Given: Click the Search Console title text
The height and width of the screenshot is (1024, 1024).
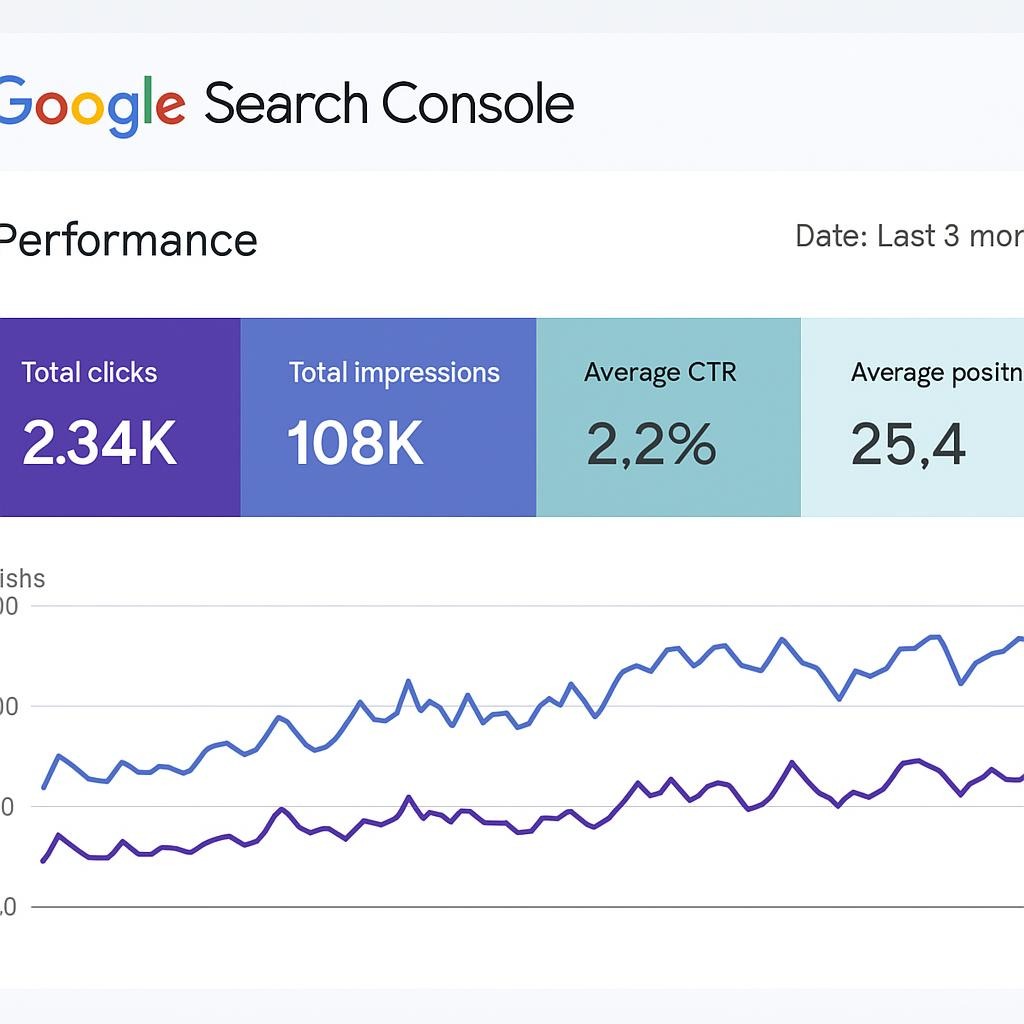Looking at the screenshot, I should [x=389, y=104].
